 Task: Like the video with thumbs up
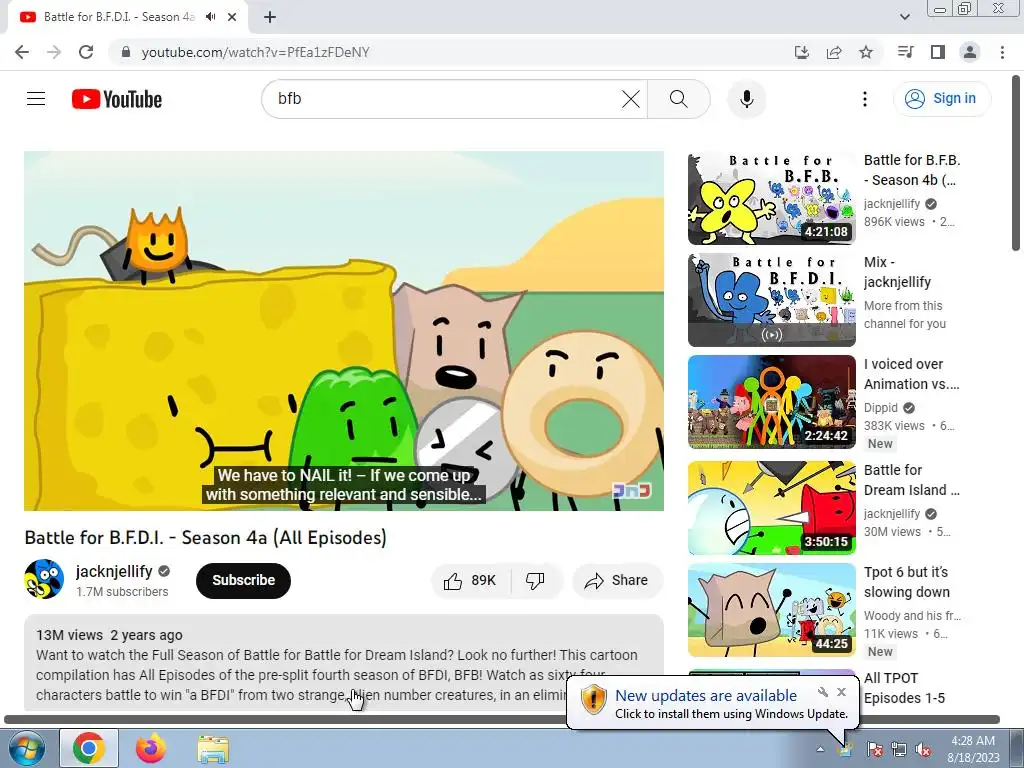(x=470, y=581)
